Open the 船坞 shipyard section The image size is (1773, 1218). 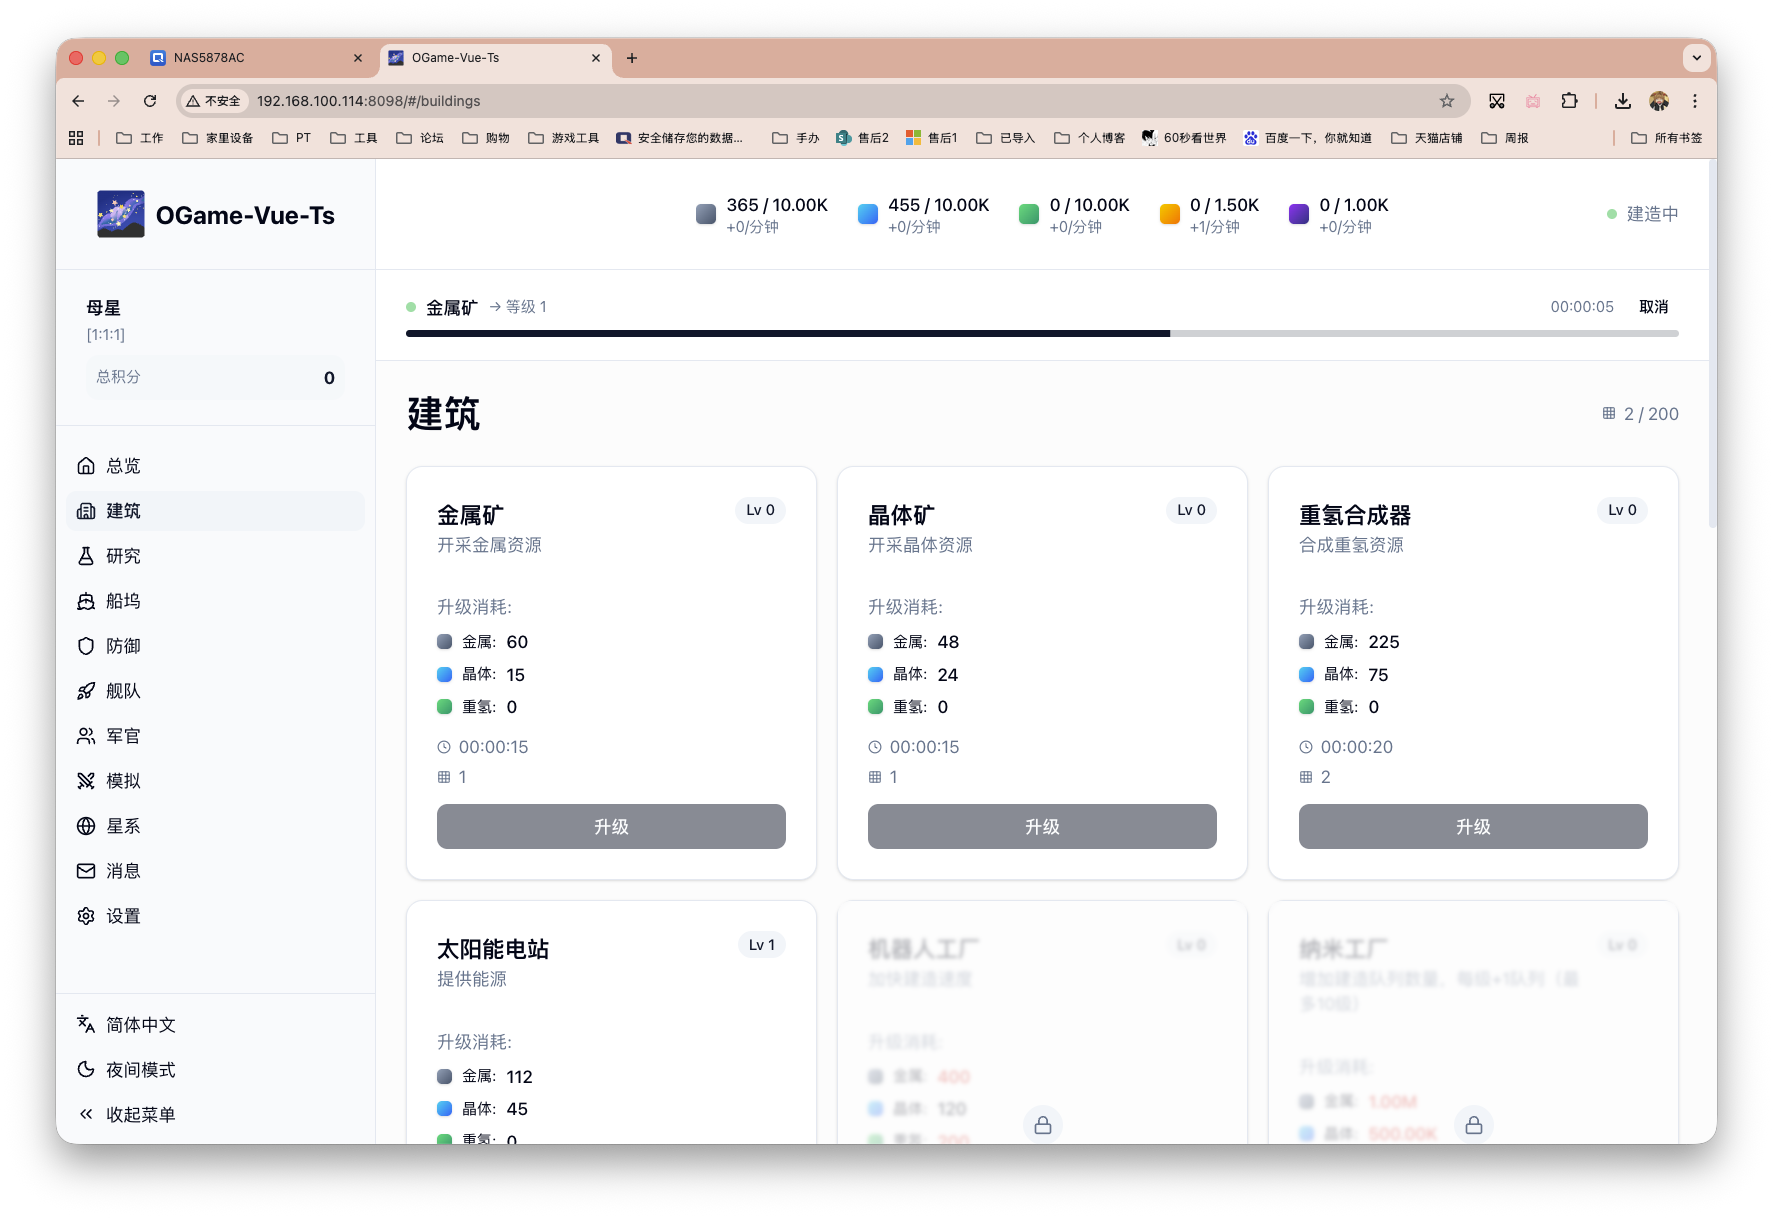coord(123,601)
